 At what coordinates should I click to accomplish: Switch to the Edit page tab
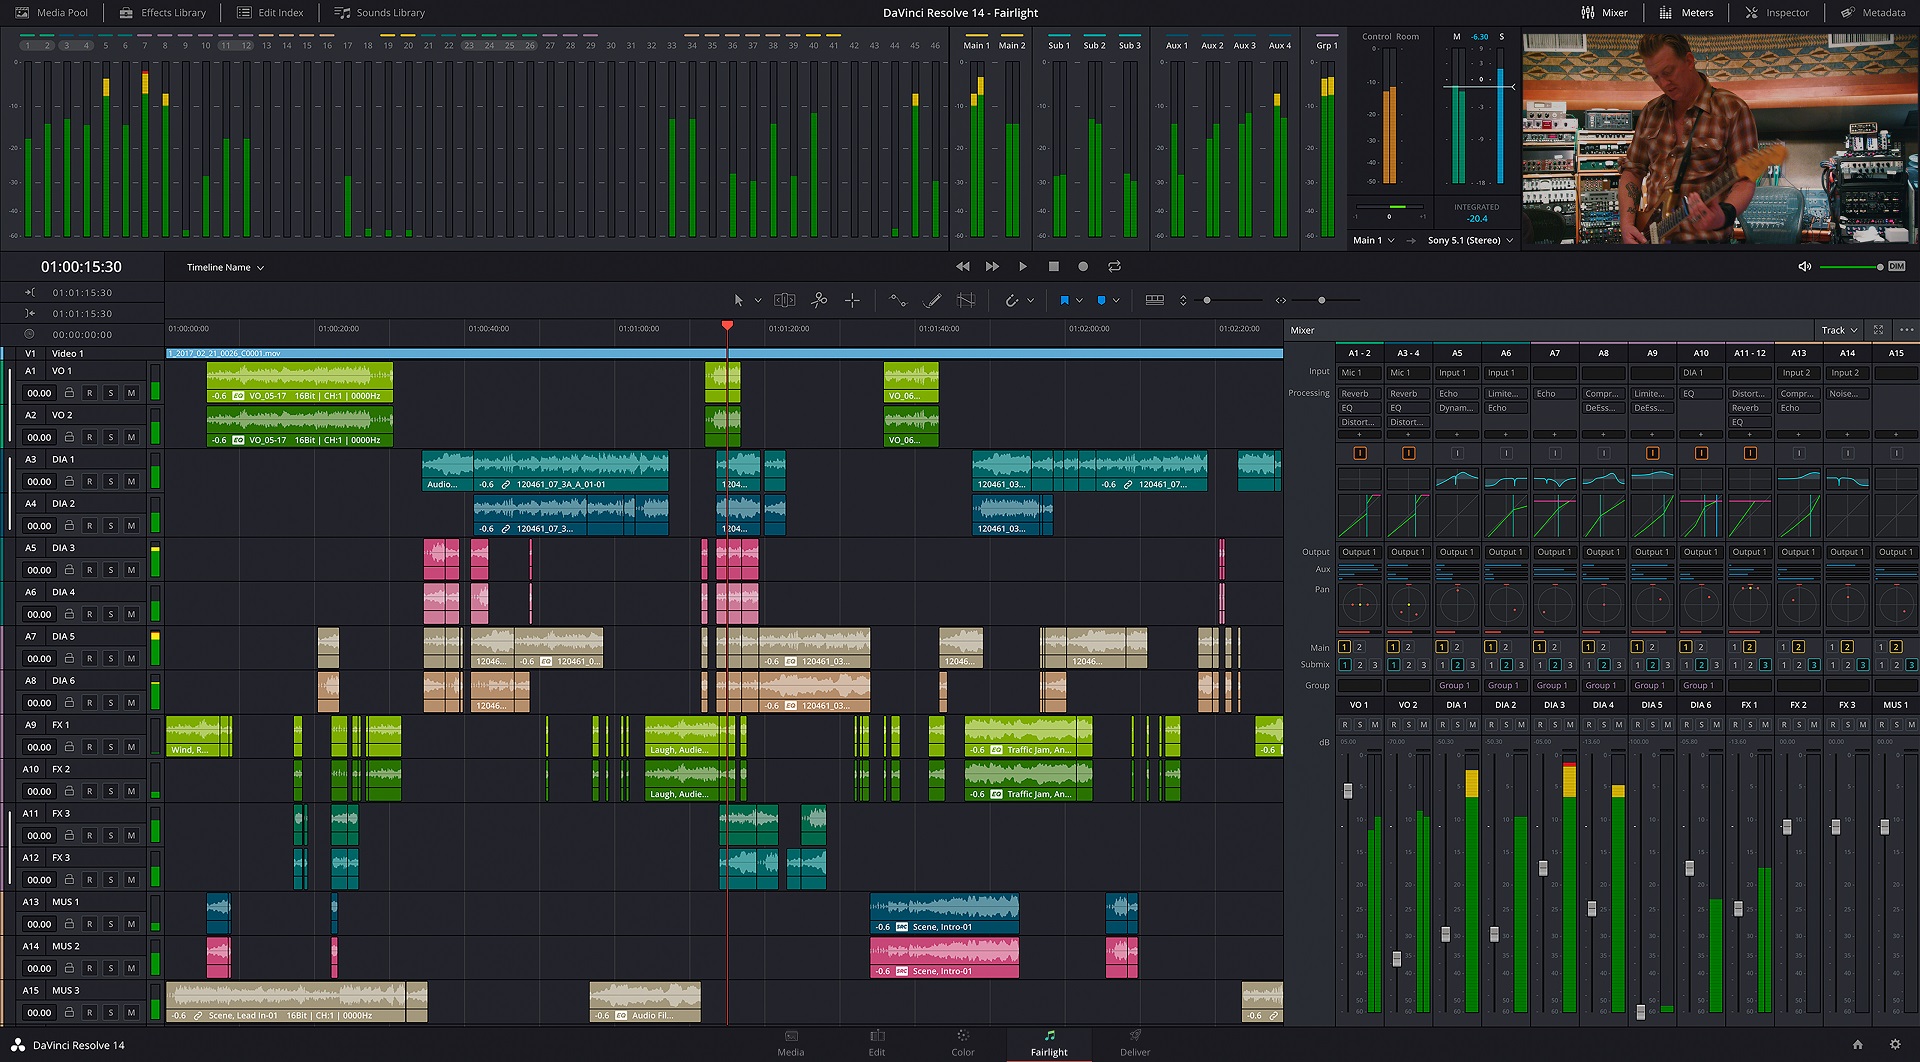point(877,1043)
